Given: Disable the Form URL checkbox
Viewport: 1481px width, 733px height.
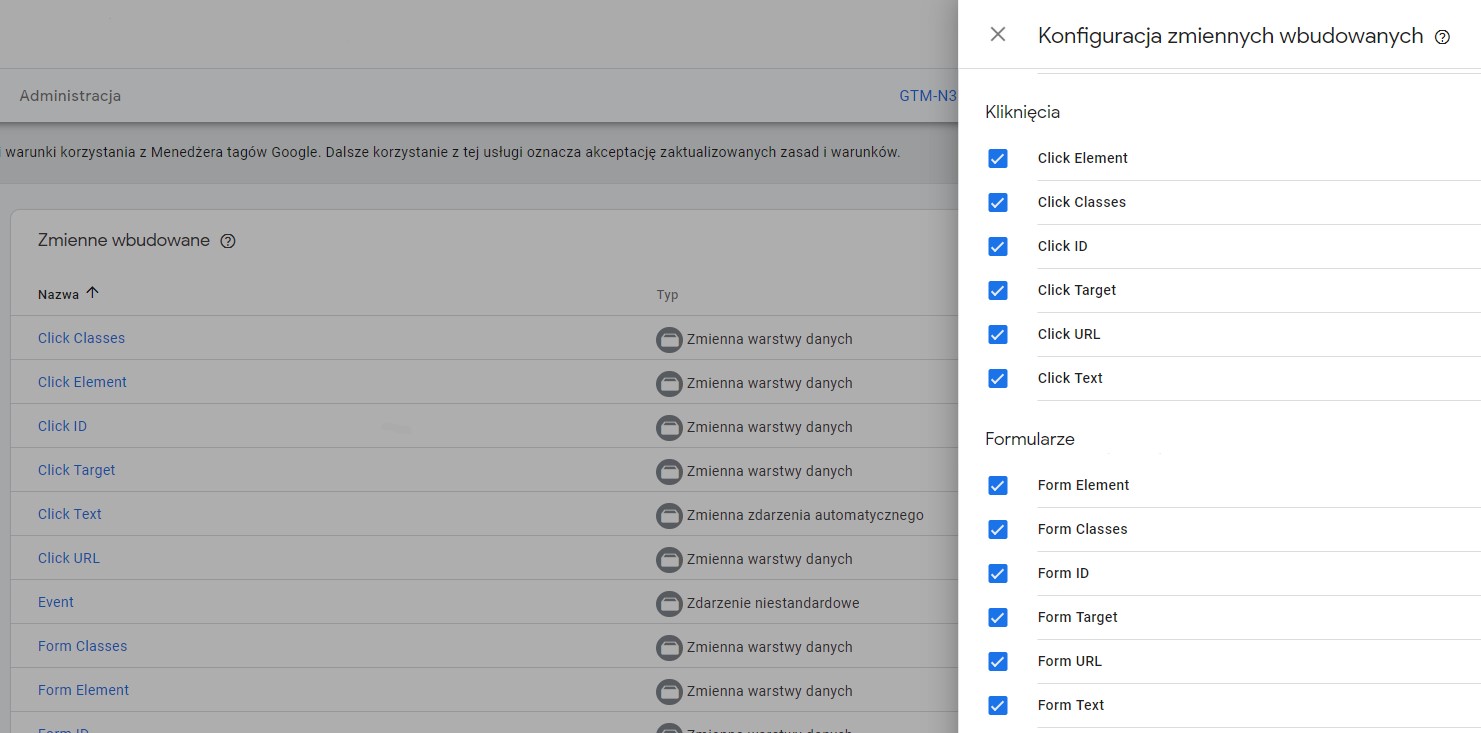Looking at the screenshot, I should click(997, 661).
